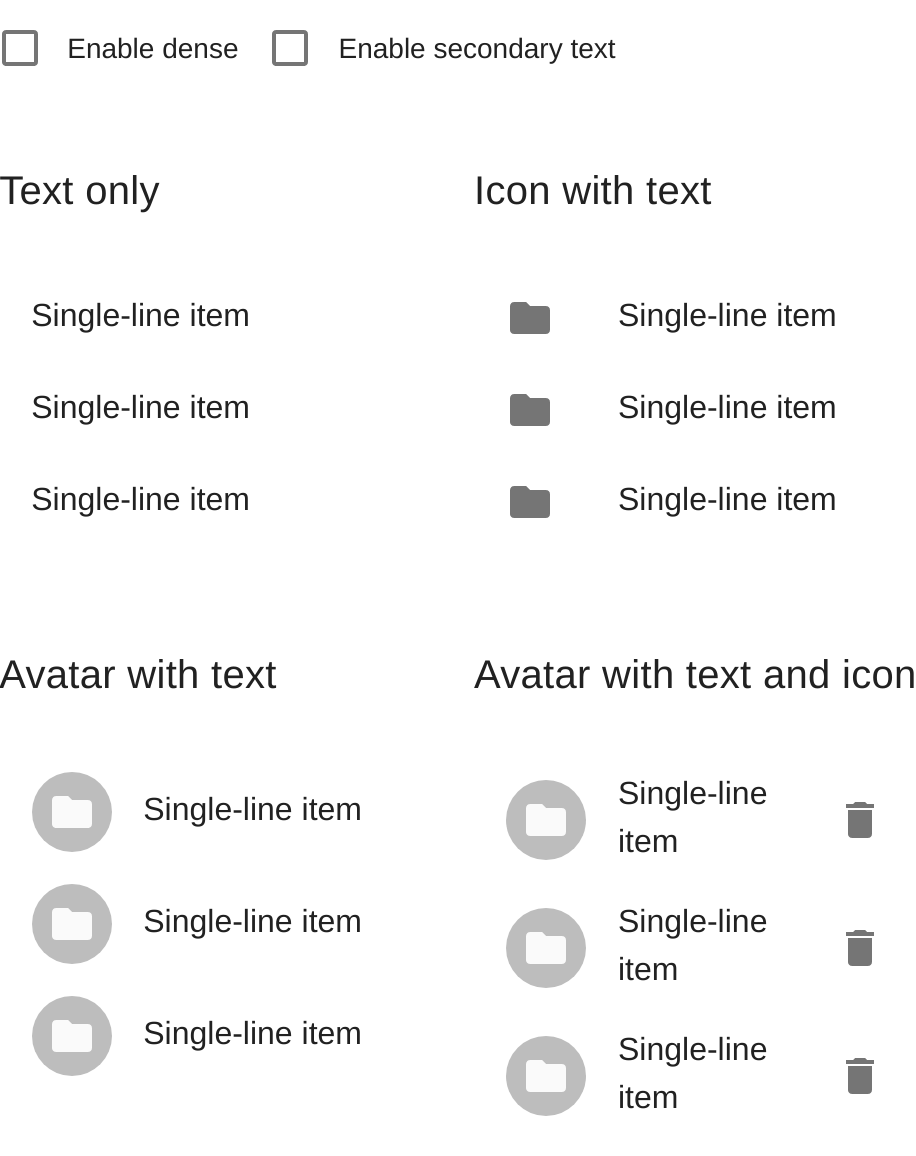This screenshot has height=1156, width=916.
Task: Select the folder icon in second Icon with text row
Action: pyautogui.click(x=529, y=409)
